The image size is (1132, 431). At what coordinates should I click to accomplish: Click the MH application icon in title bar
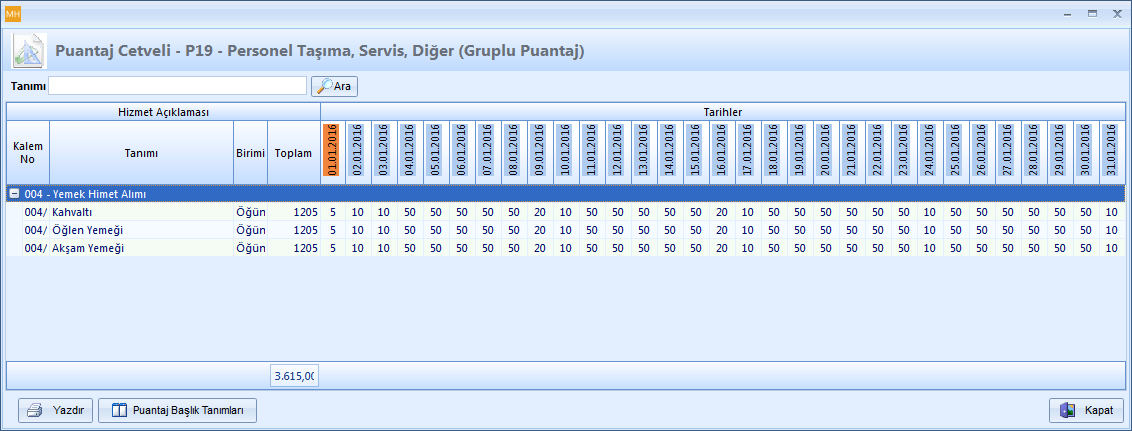(12, 13)
